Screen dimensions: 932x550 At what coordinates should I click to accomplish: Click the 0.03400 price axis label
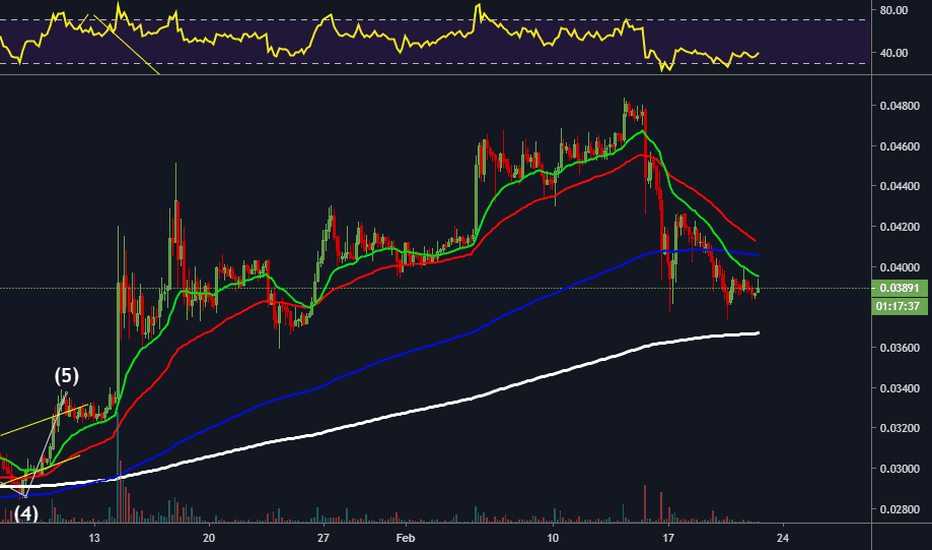coord(899,388)
